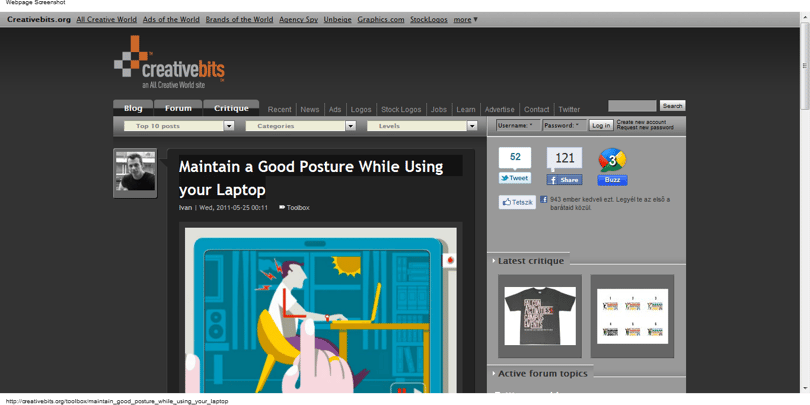Open the Agency Spy link

tap(299, 20)
